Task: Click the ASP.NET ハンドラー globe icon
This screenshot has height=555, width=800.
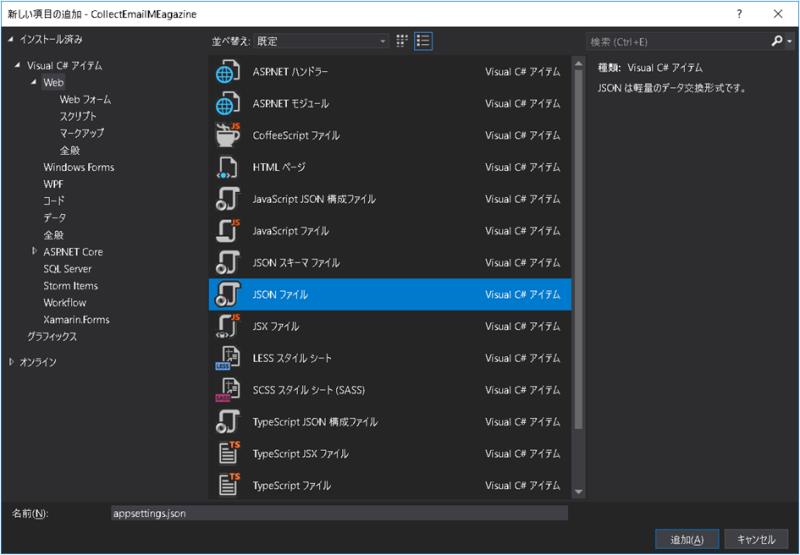Action: 228,72
